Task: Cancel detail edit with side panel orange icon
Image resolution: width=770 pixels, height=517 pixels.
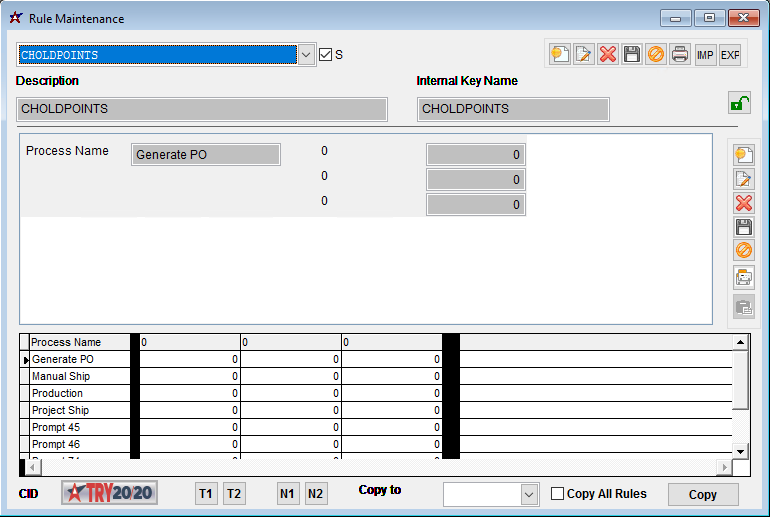Action: 743,251
